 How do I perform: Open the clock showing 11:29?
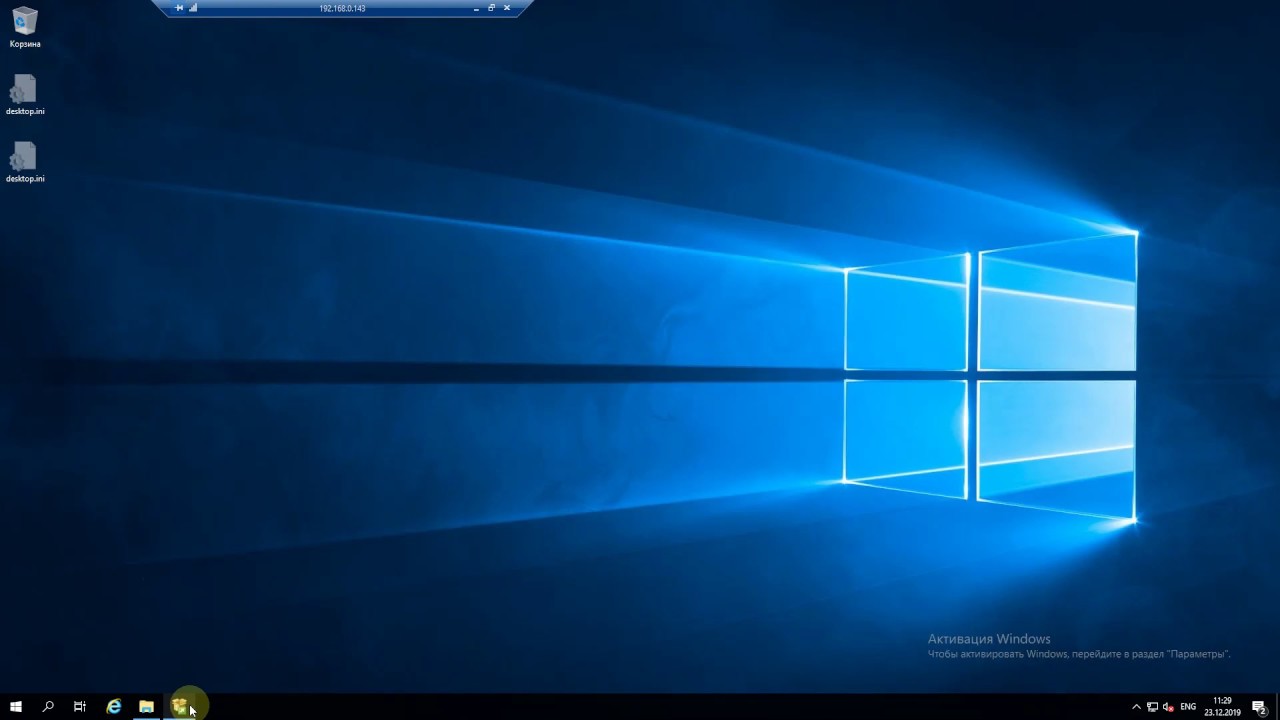tap(1222, 707)
